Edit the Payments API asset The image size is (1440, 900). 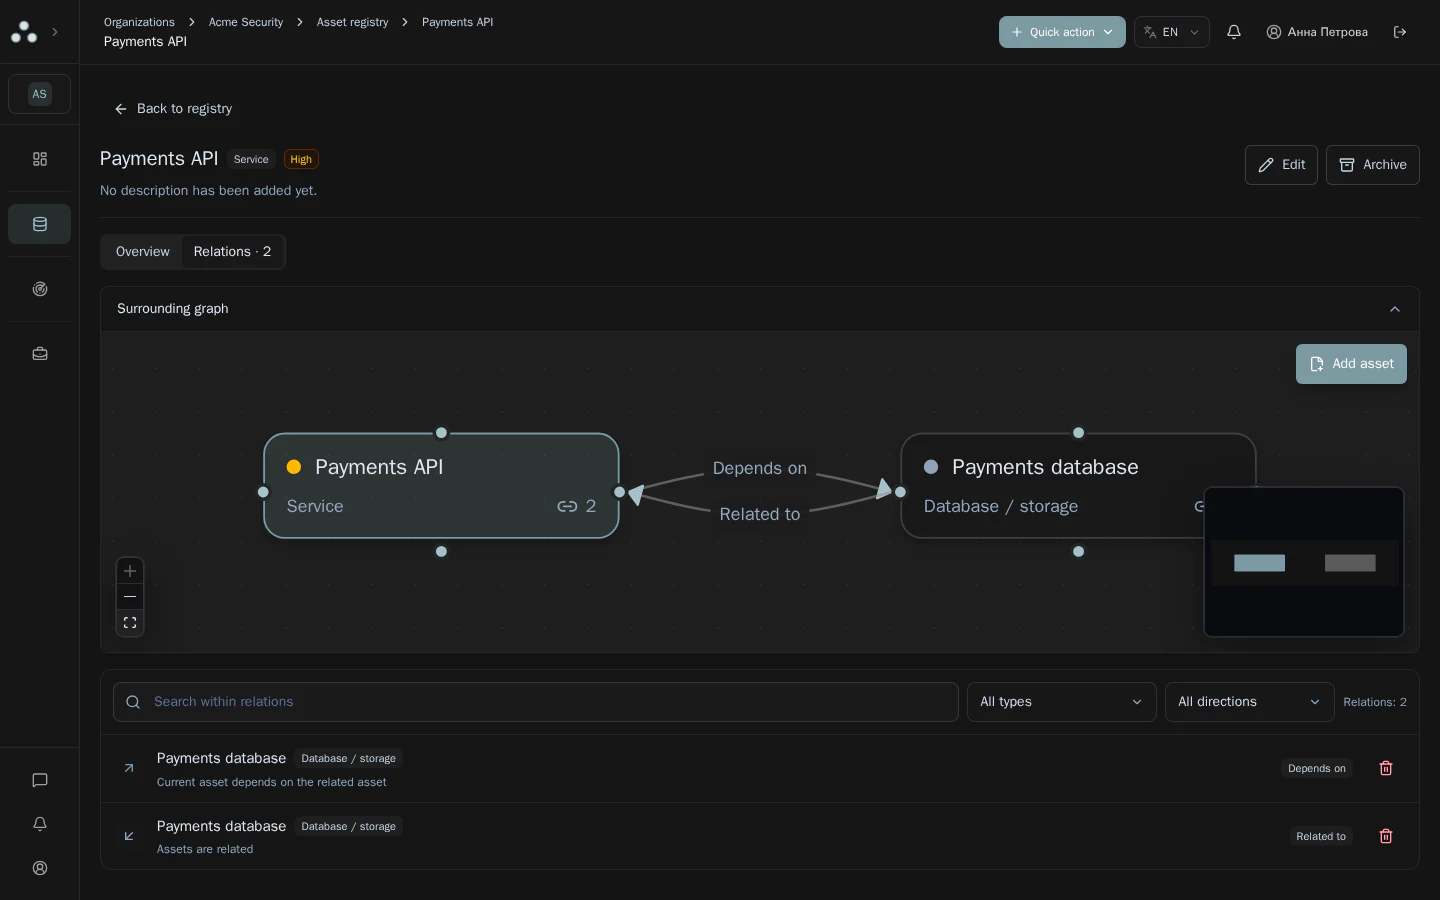(1281, 165)
